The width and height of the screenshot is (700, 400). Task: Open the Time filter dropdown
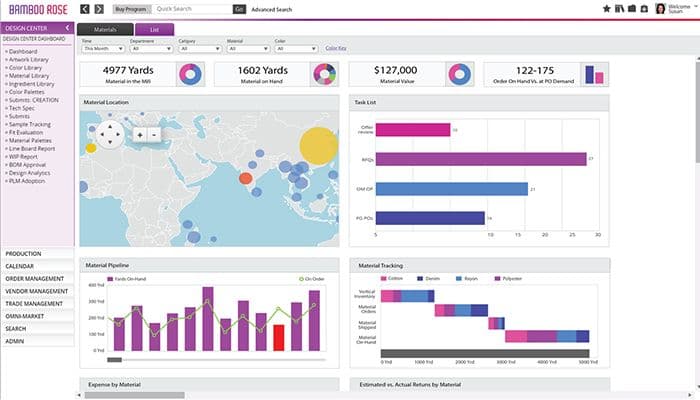[103, 48]
